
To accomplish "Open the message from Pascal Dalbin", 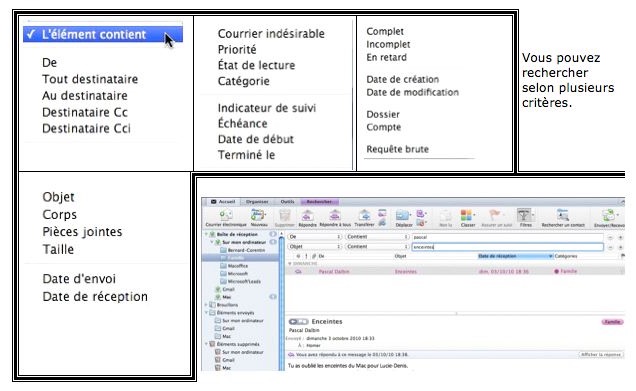I will pyautogui.click(x=454, y=271).
